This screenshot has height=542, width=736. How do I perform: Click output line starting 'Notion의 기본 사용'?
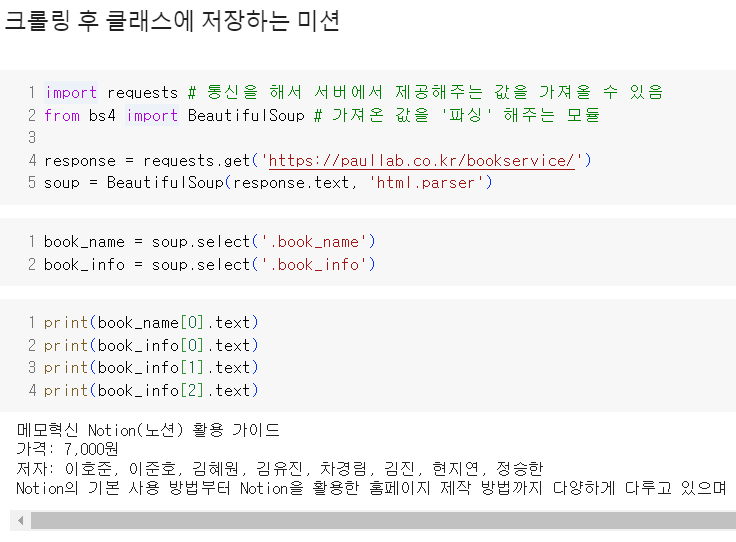pyautogui.click(x=371, y=488)
